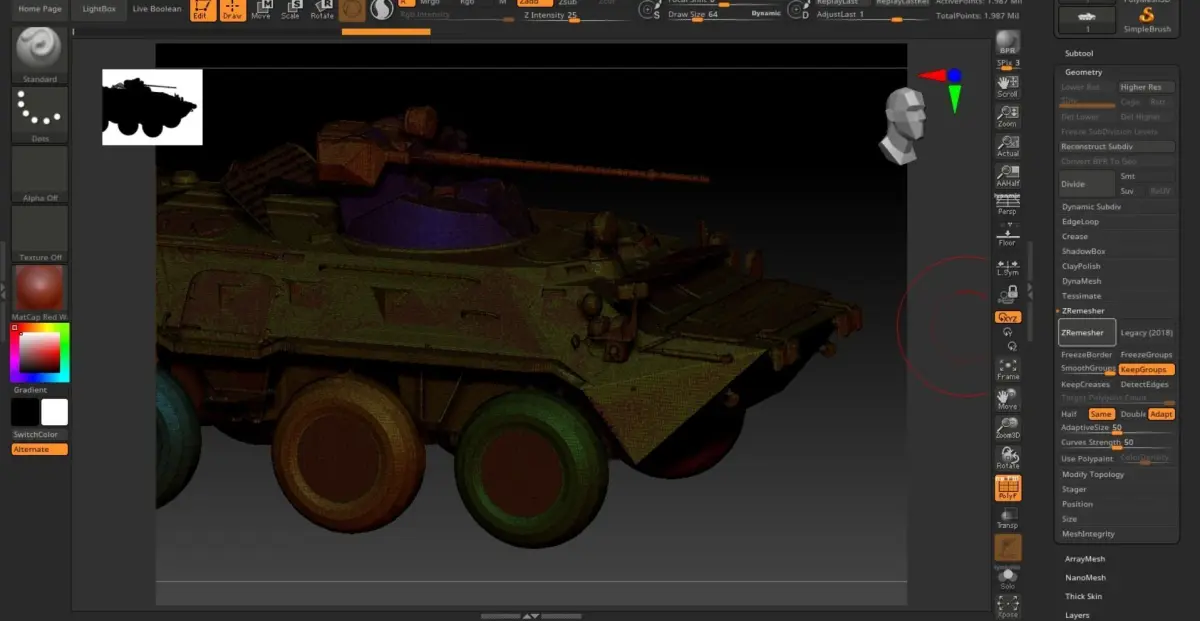
Task: Open the MatCap Red Wax material picker
Action: coord(40,293)
